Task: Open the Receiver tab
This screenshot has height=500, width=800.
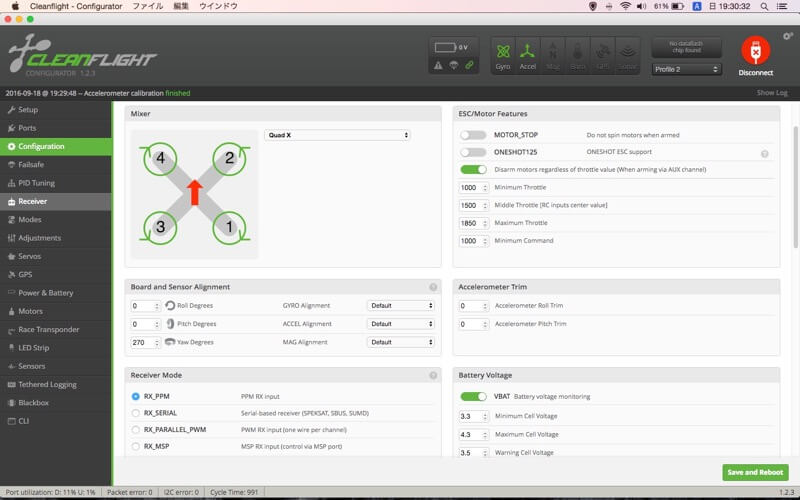Action: click(56, 202)
